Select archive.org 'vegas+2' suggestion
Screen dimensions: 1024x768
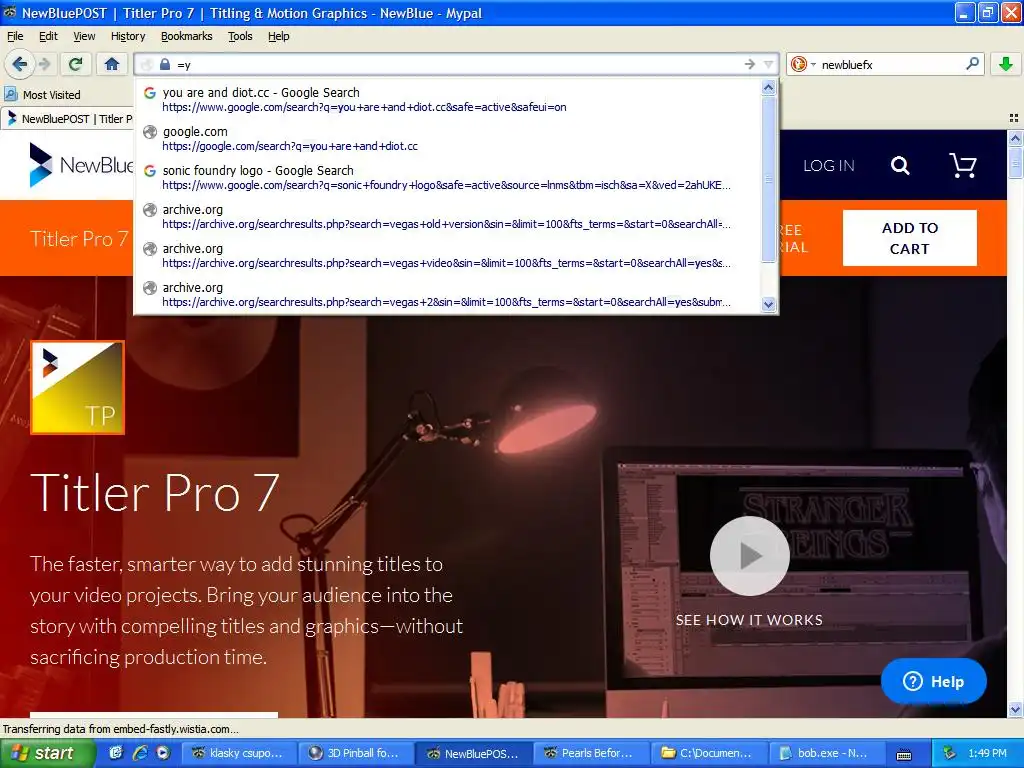point(447,295)
